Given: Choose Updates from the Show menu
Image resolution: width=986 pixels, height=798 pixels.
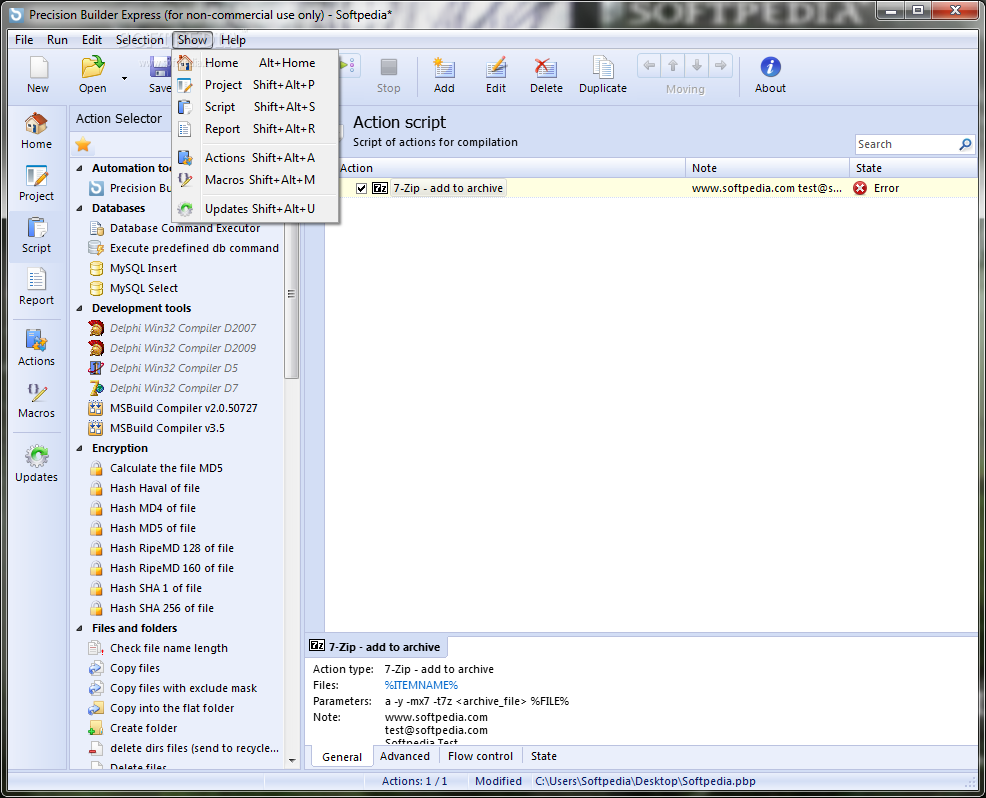Looking at the screenshot, I should [255, 209].
